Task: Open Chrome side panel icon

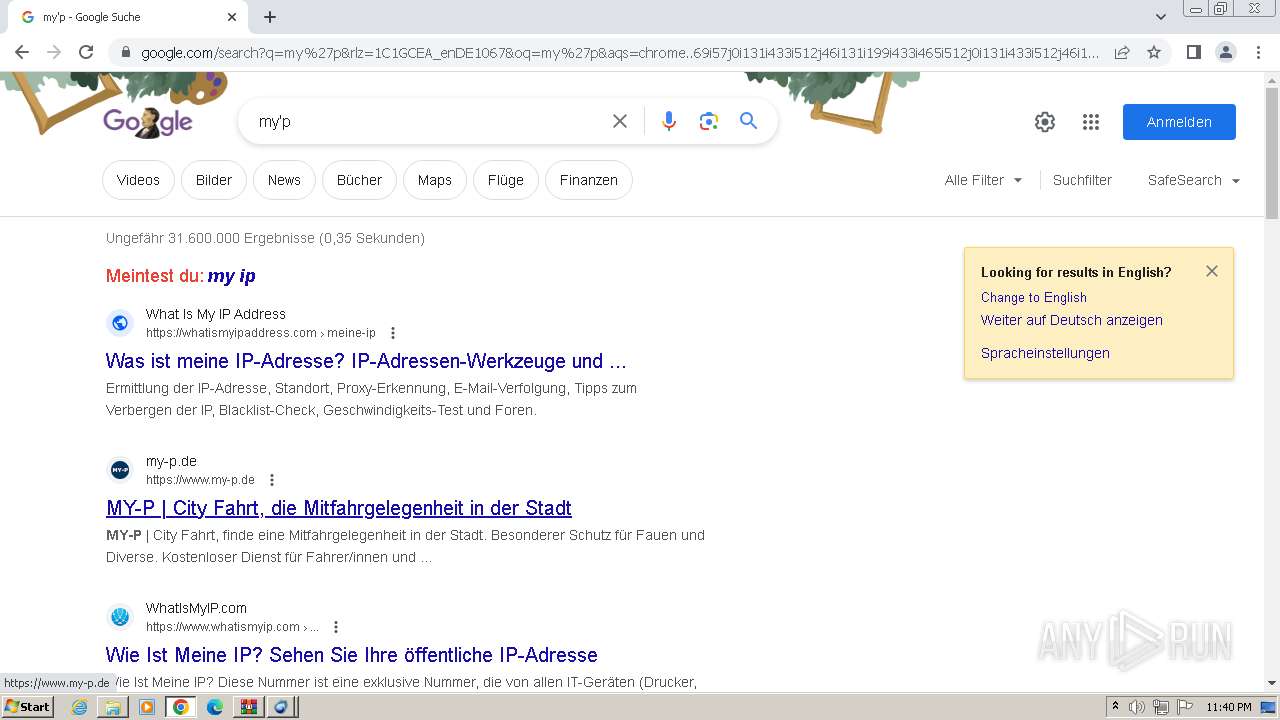Action: point(1193,53)
